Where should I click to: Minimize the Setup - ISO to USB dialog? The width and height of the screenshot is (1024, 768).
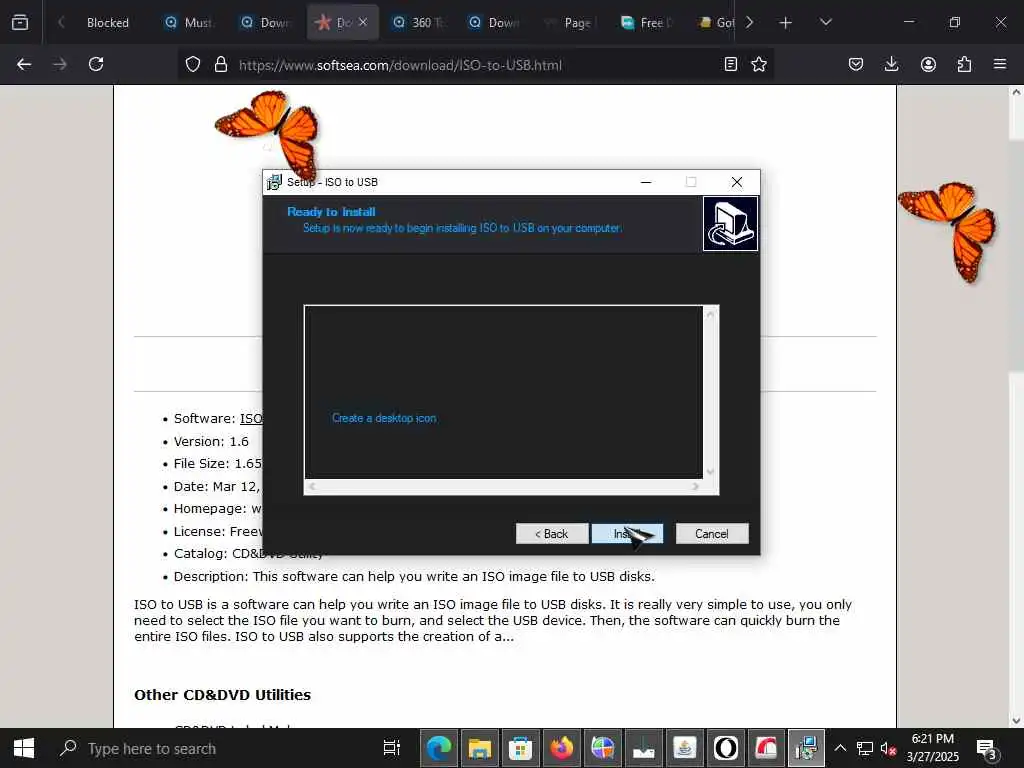pos(646,182)
